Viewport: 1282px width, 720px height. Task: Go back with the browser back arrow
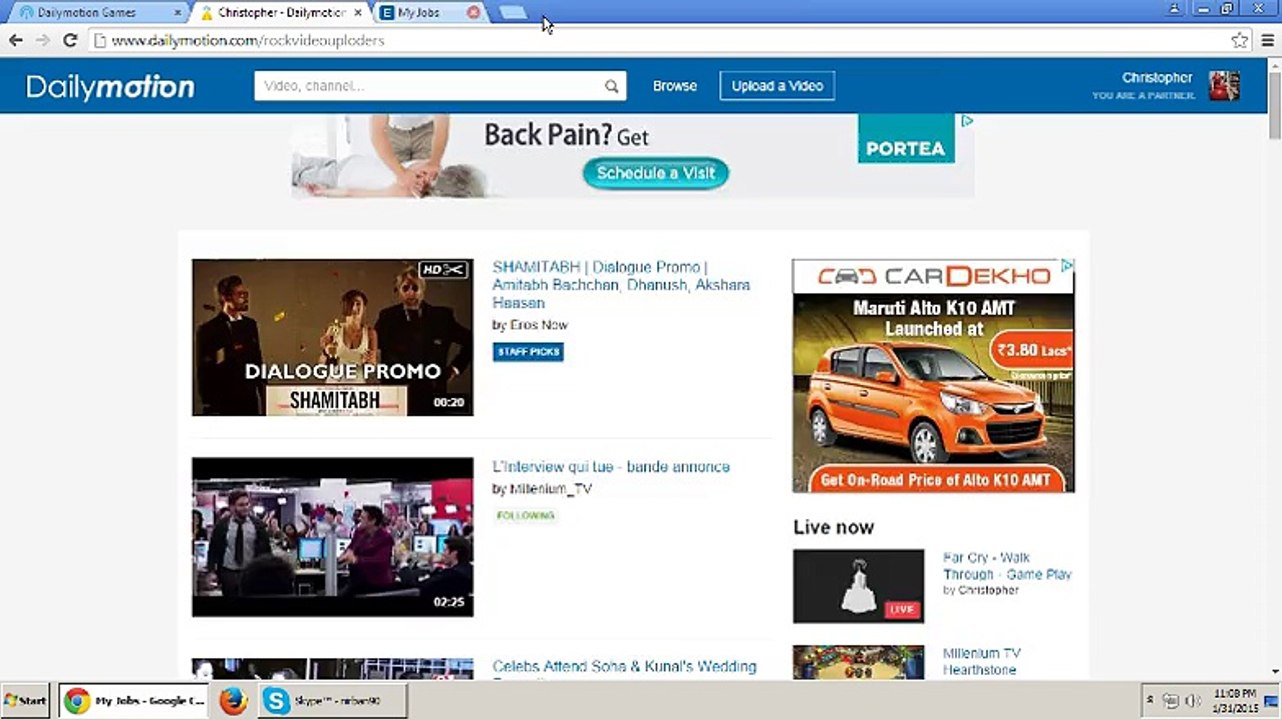[x=16, y=40]
